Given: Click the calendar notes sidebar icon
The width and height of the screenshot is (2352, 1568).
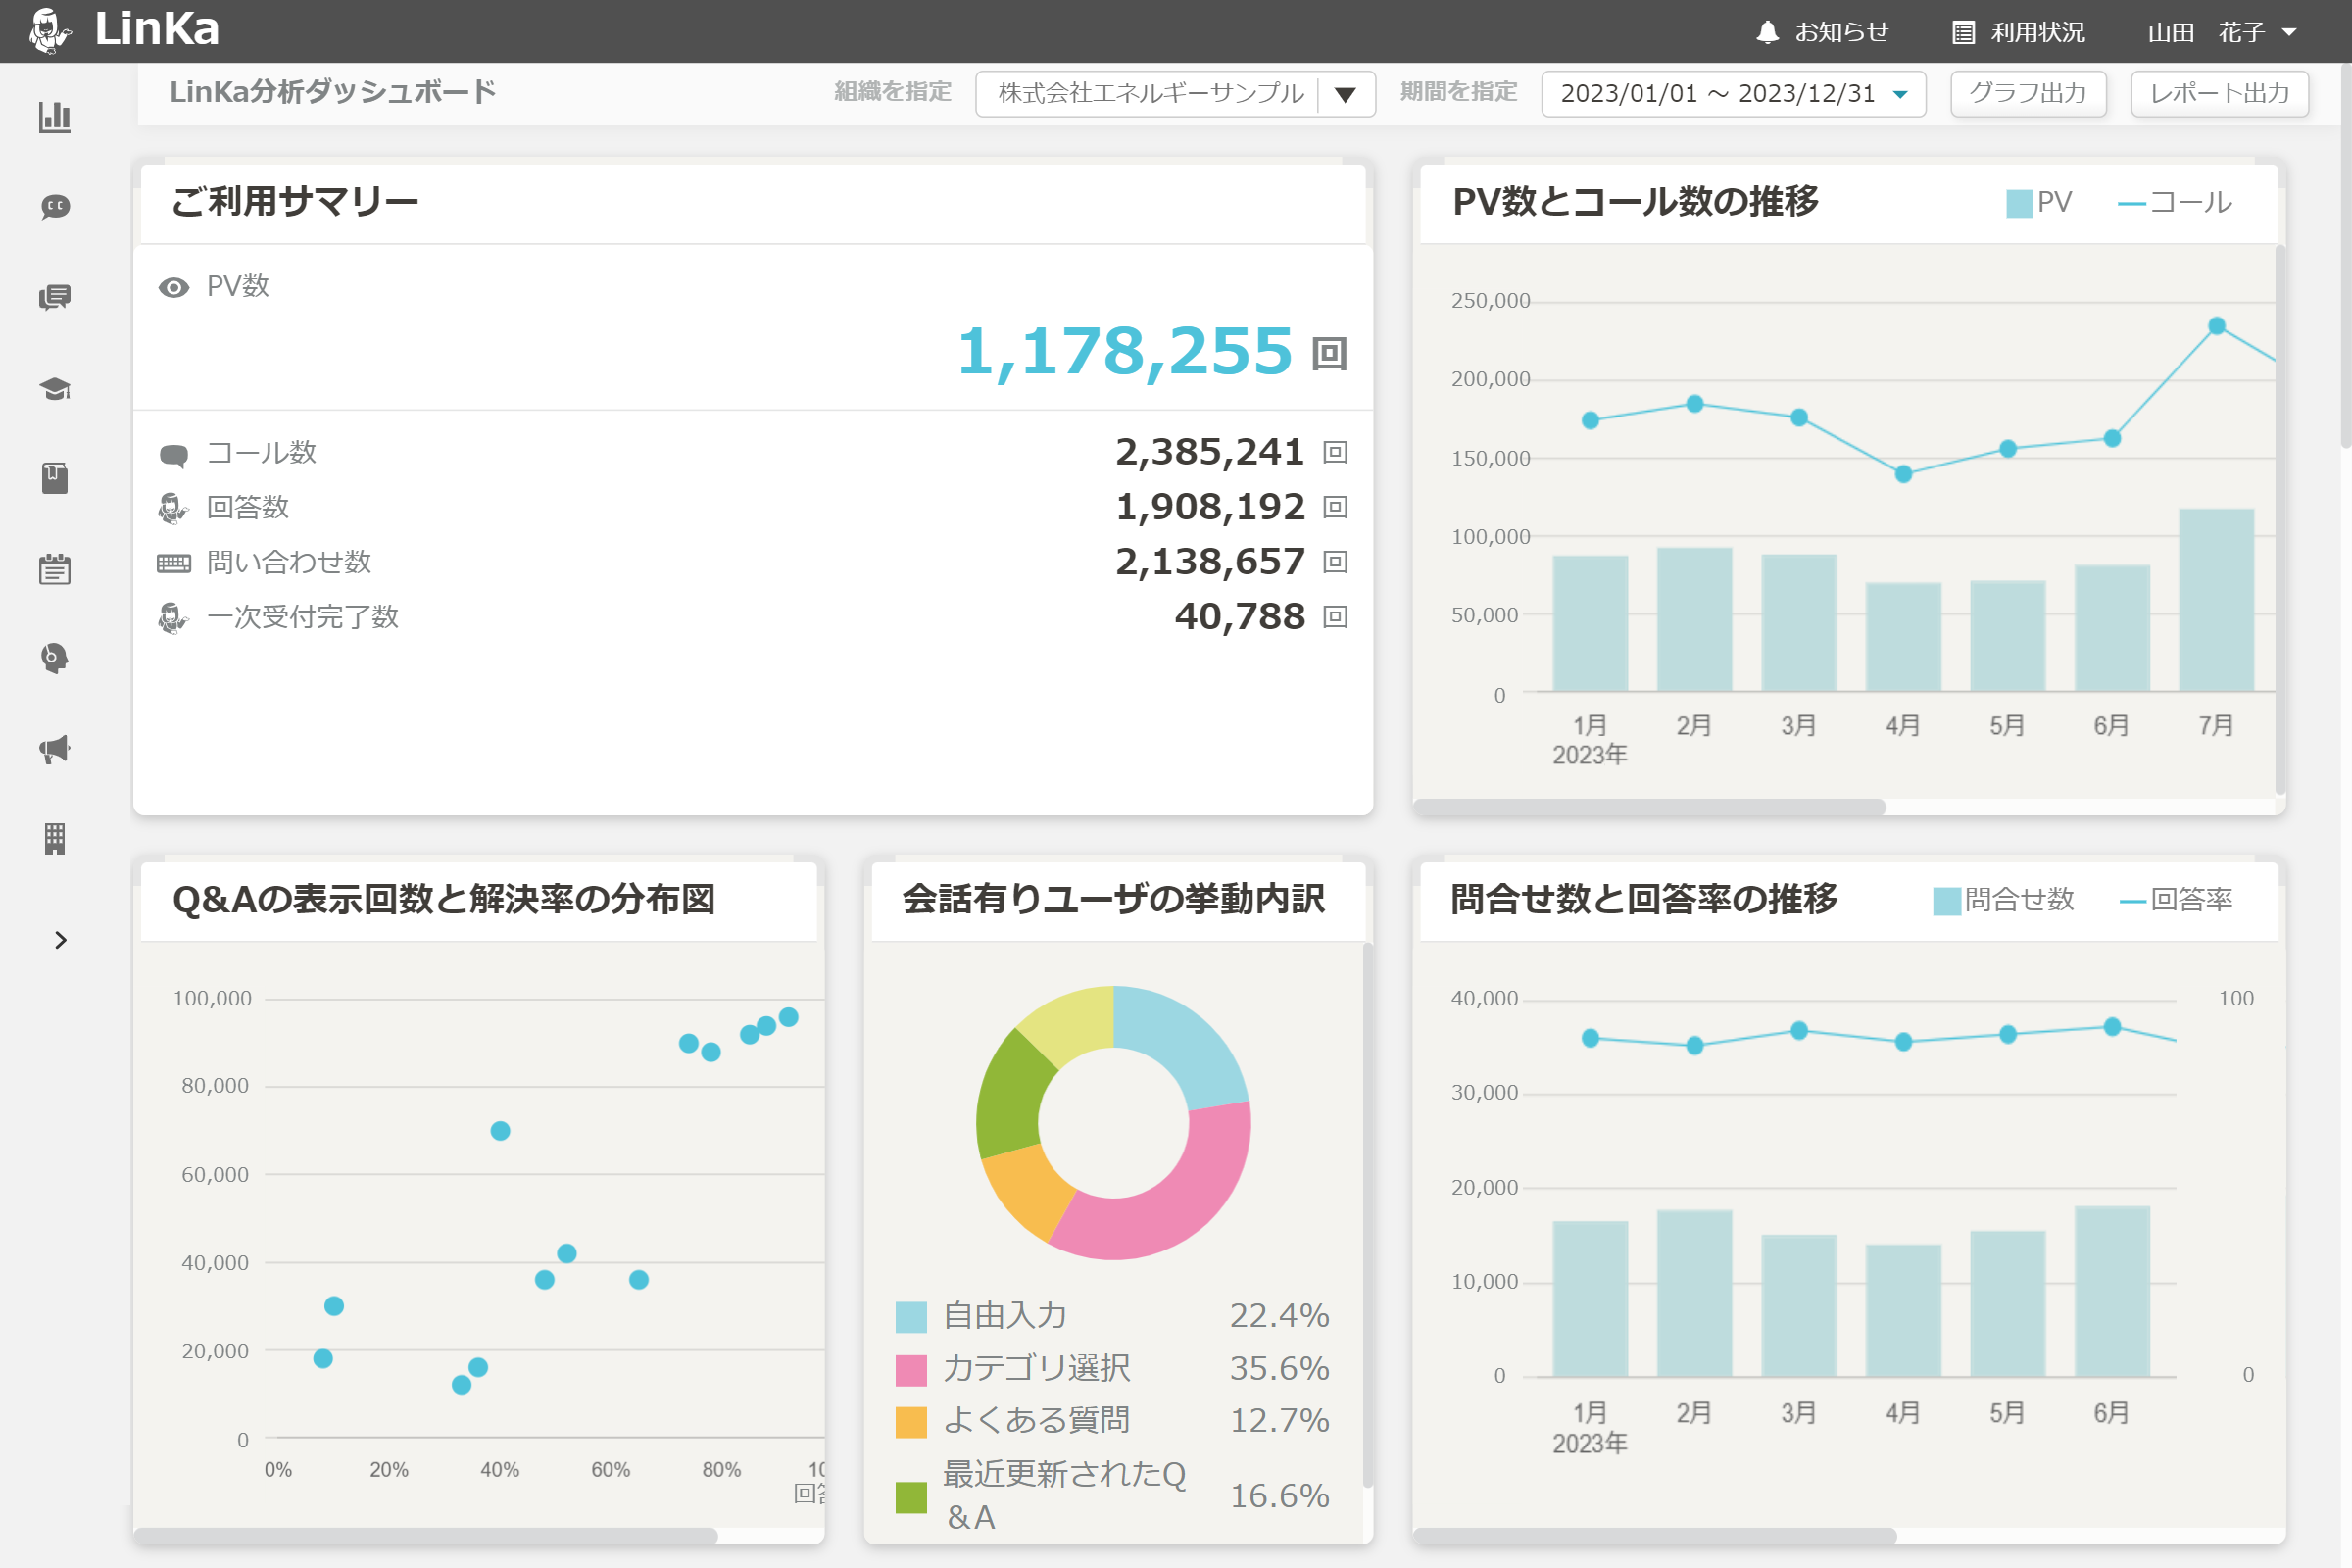Looking at the screenshot, I should pos(55,569).
